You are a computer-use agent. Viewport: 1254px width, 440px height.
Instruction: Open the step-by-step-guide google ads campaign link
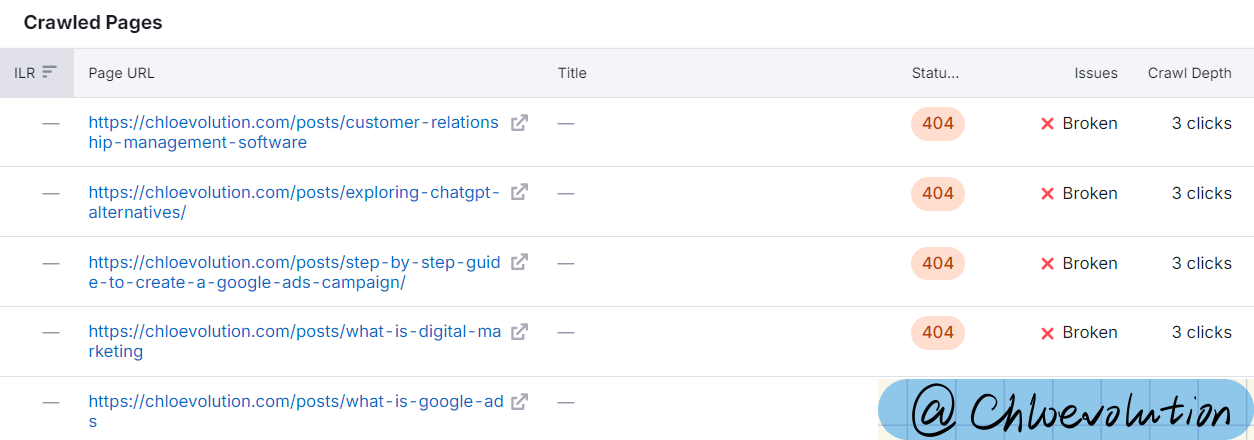(x=294, y=272)
